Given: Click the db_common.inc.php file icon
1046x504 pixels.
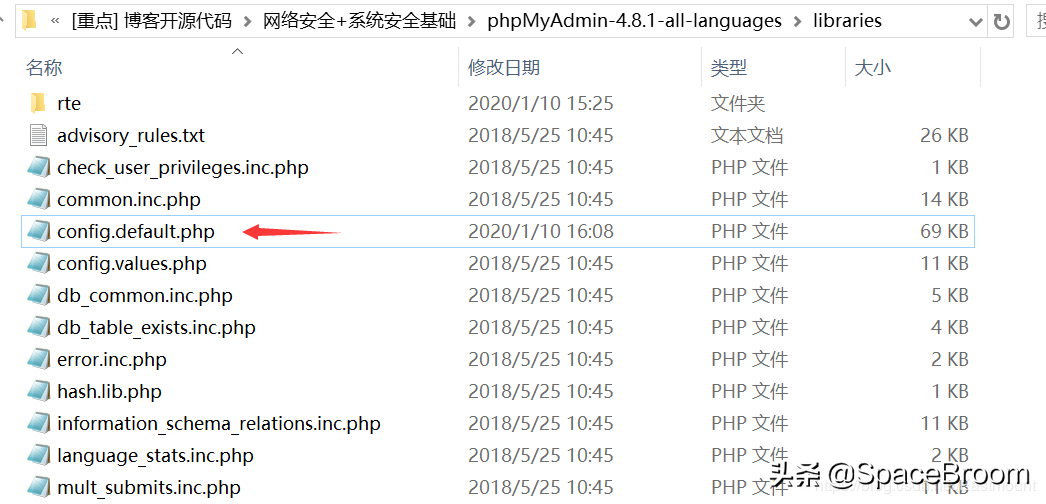Looking at the screenshot, I should pyautogui.click(x=39, y=295).
